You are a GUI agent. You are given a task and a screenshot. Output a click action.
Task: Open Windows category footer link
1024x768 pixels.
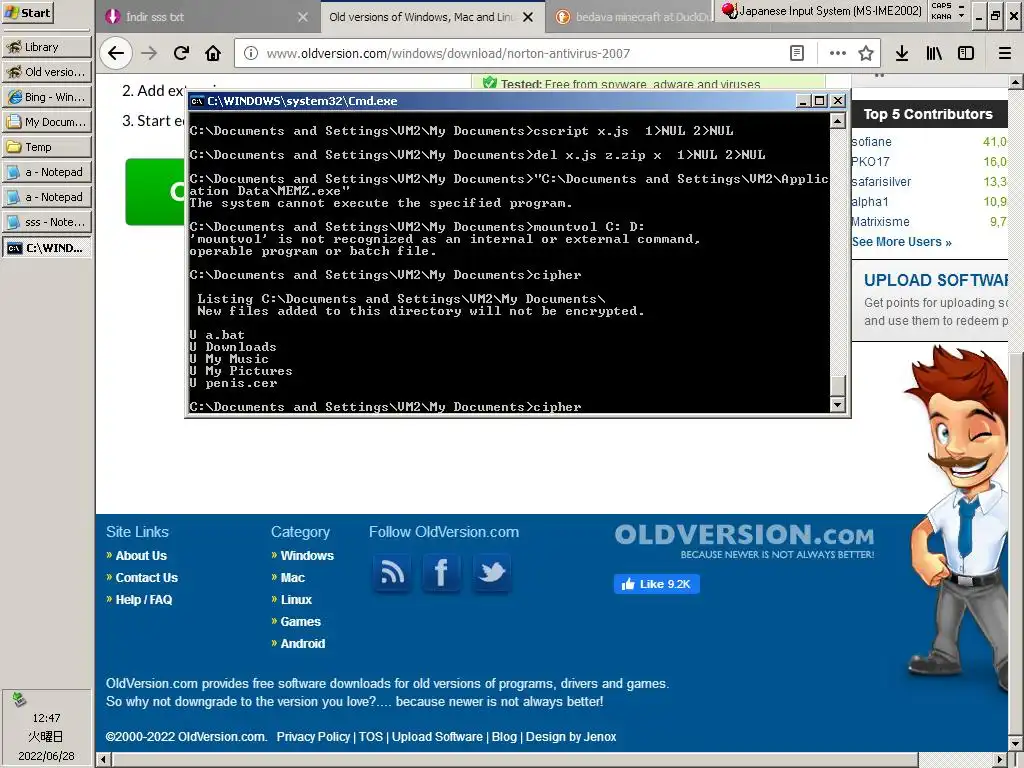307,556
